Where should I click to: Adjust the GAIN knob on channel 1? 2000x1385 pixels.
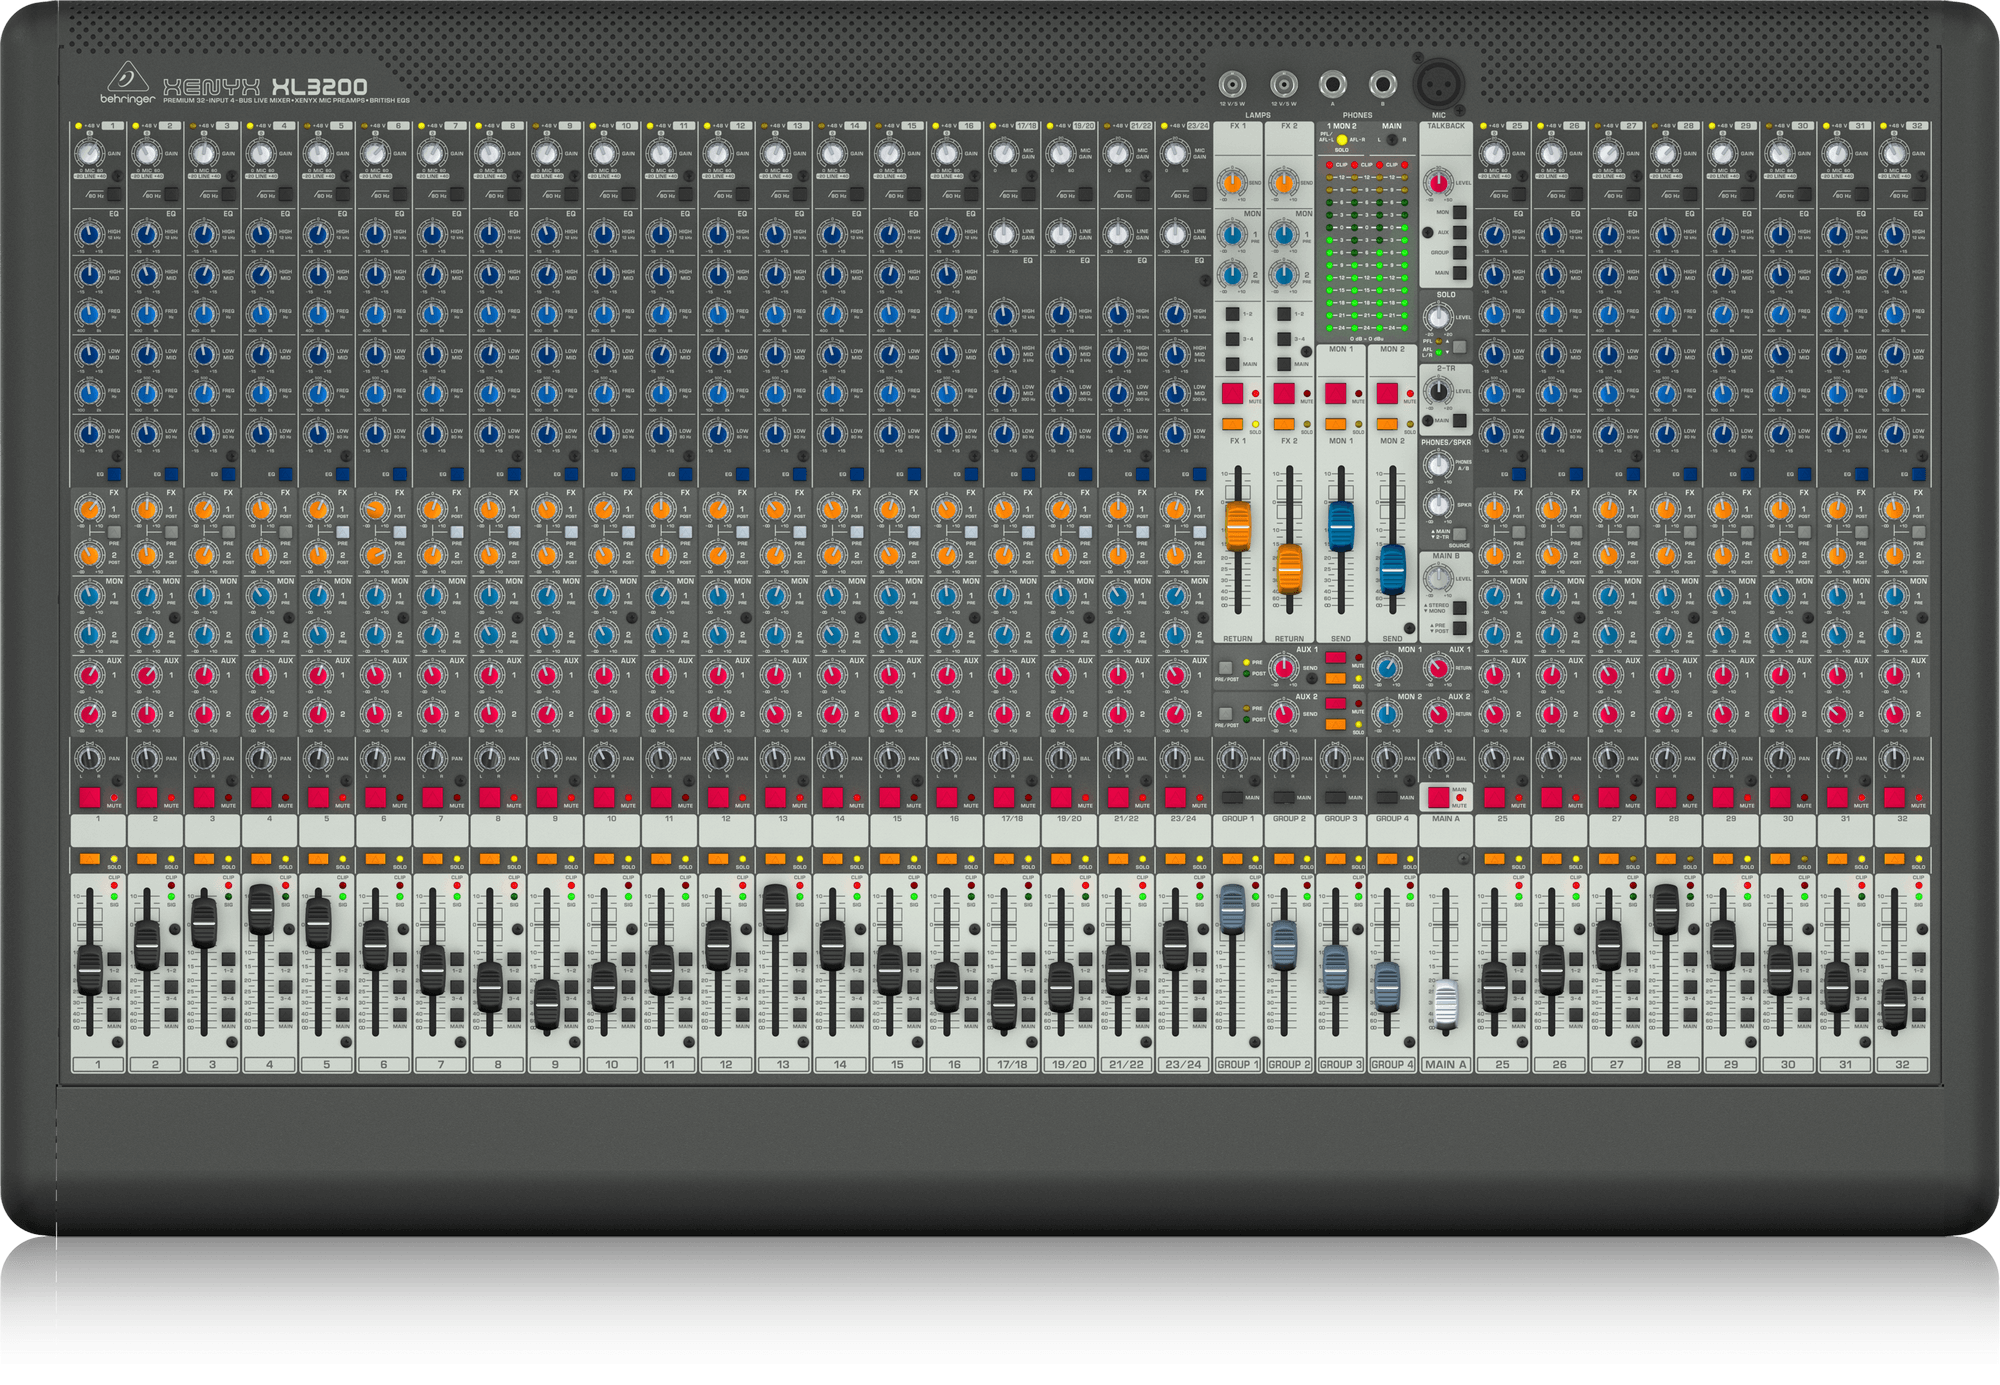point(88,153)
